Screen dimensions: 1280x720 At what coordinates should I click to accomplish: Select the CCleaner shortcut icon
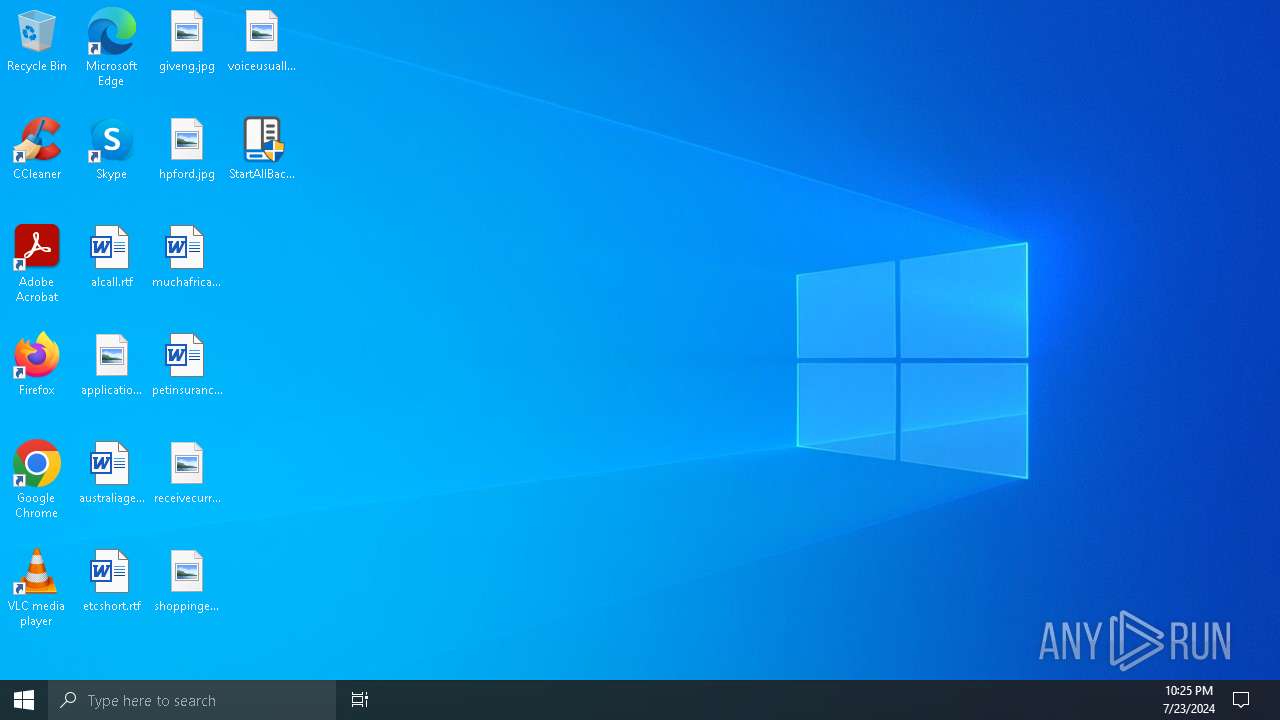coord(37,150)
